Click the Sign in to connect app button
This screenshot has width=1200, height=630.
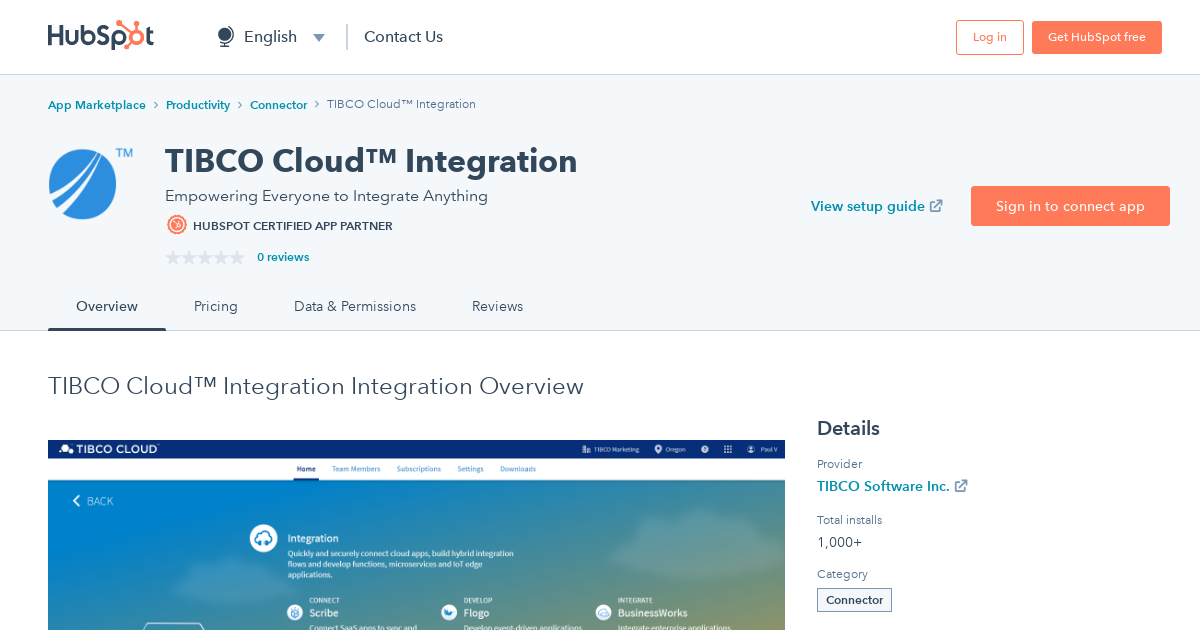1070,206
